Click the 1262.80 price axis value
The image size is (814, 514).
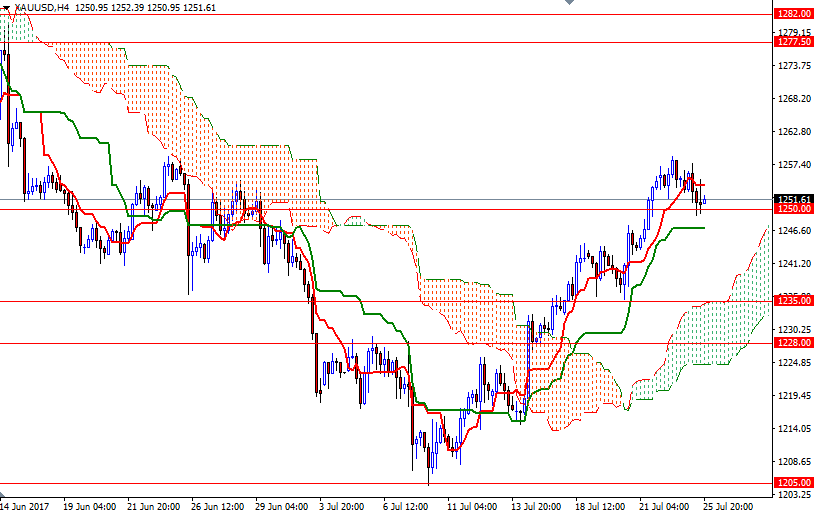(x=794, y=132)
